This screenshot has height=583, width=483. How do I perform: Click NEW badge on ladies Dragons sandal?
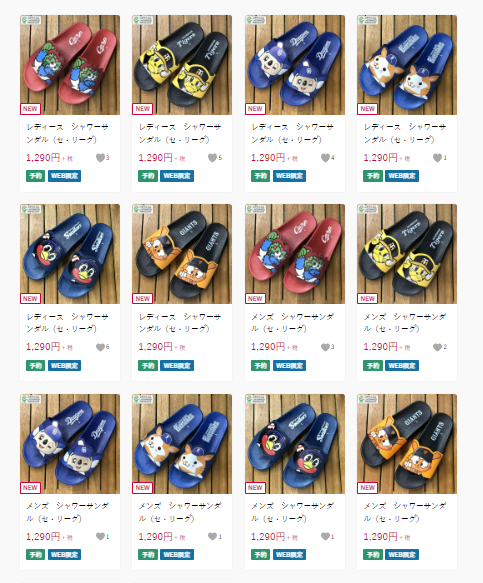click(255, 109)
